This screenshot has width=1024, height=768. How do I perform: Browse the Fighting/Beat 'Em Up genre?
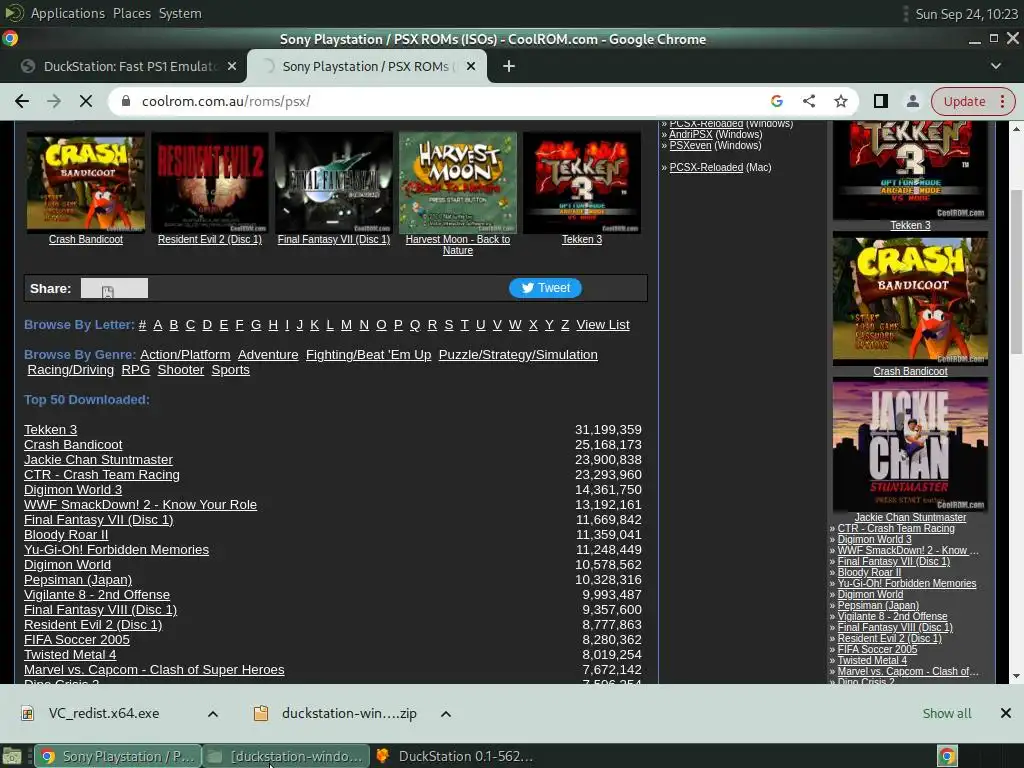point(368,355)
